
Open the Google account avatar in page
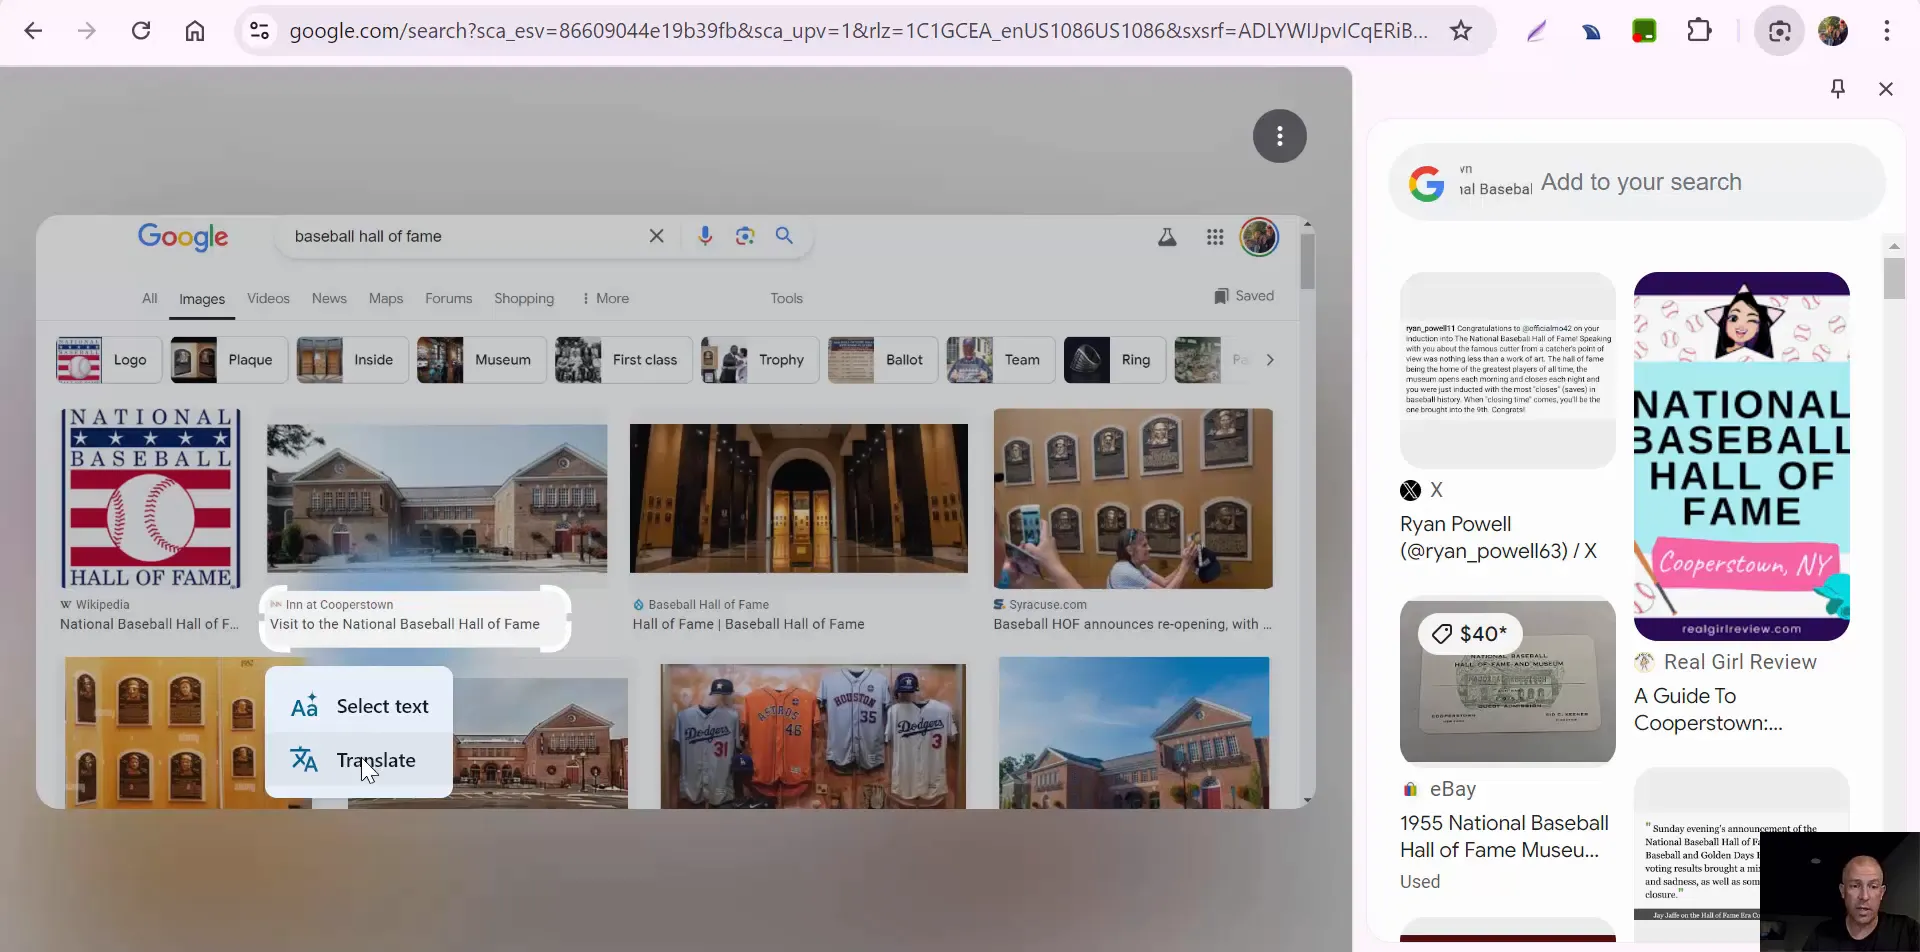pyautogui.click(x=1259, y=238)
